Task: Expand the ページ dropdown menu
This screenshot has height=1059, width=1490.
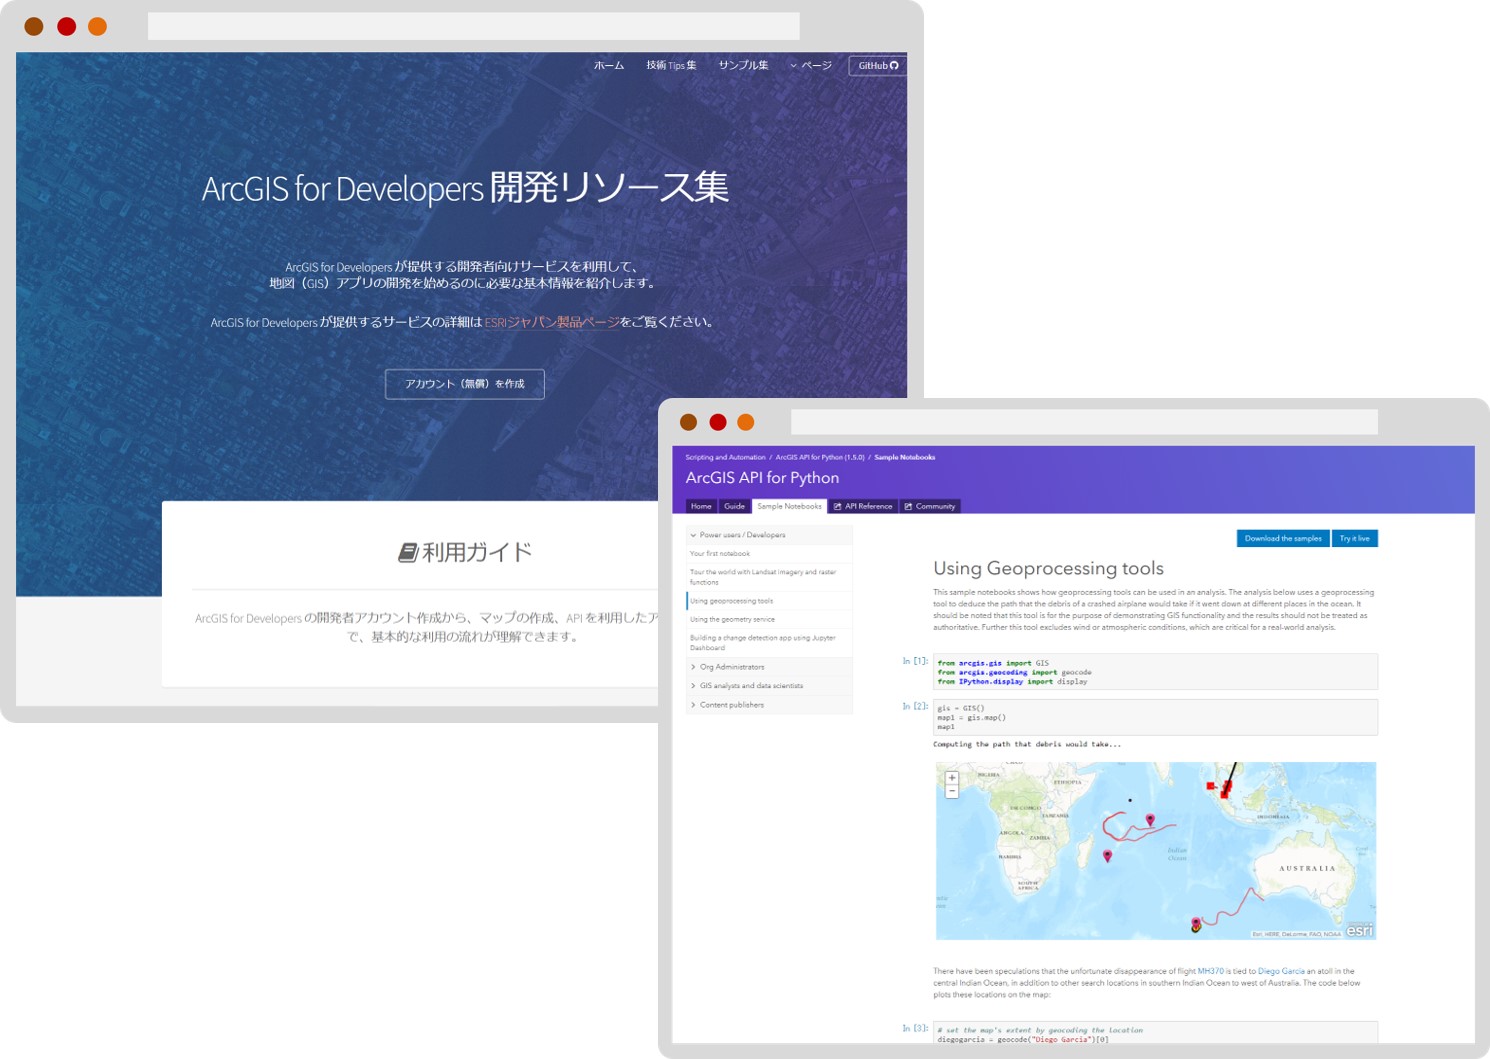Action: tap(811, 66)
